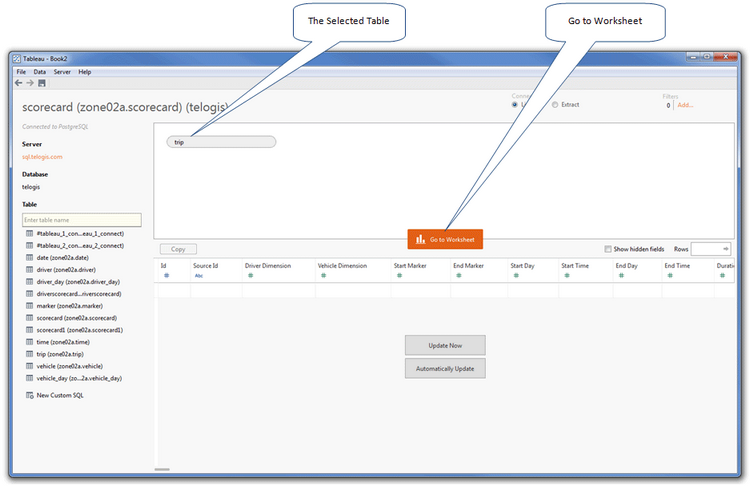Click the type icon under Start Day

[x=516, y=275]
